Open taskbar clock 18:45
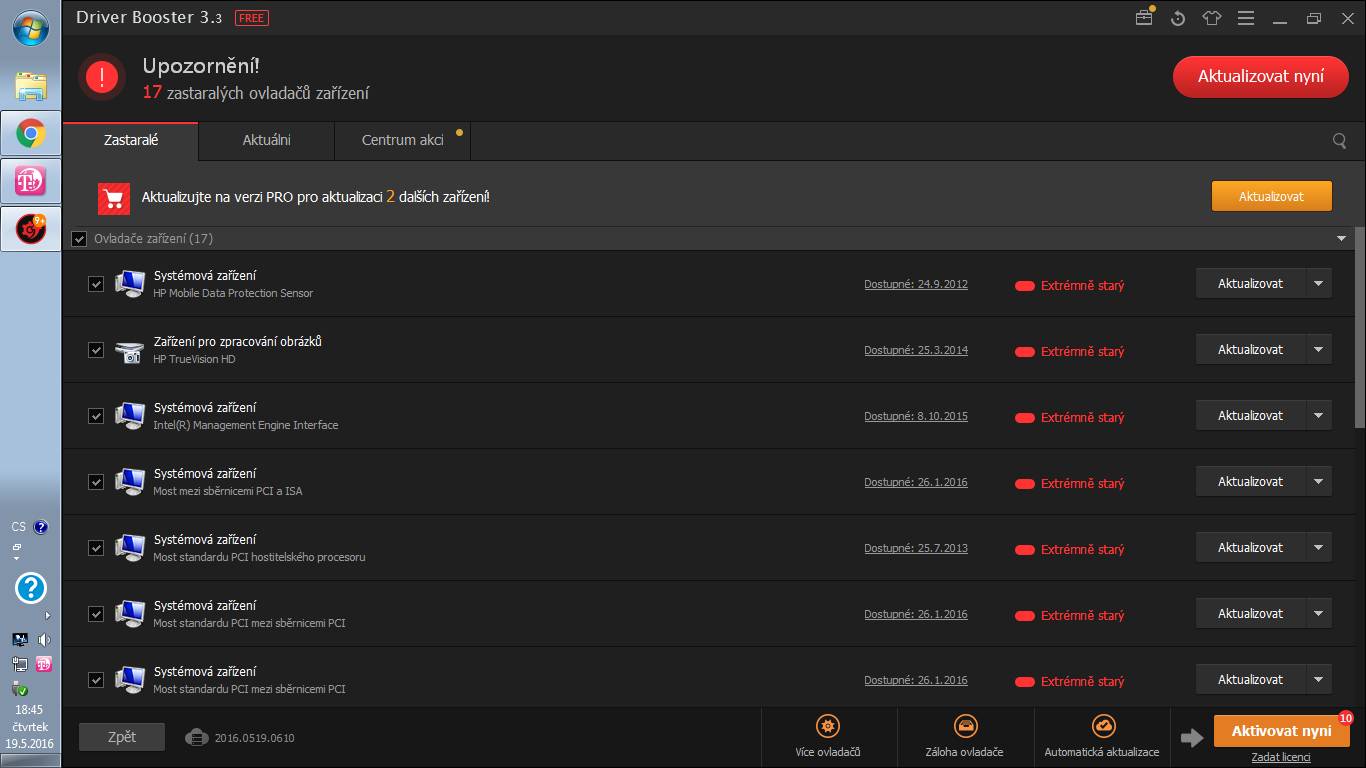 point(29,709)
